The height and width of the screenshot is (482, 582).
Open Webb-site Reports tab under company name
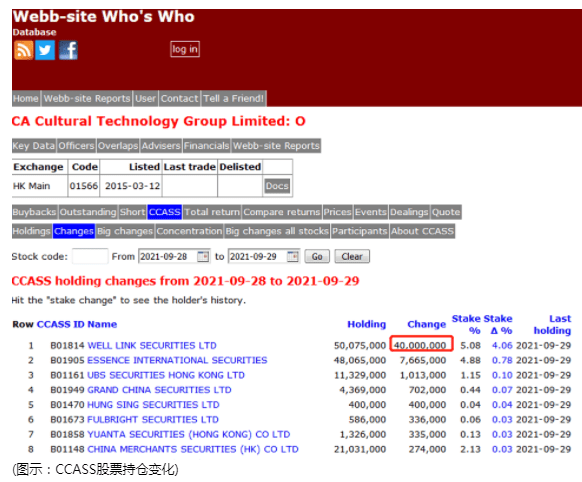pyautogui.click(x=276, y=145)
